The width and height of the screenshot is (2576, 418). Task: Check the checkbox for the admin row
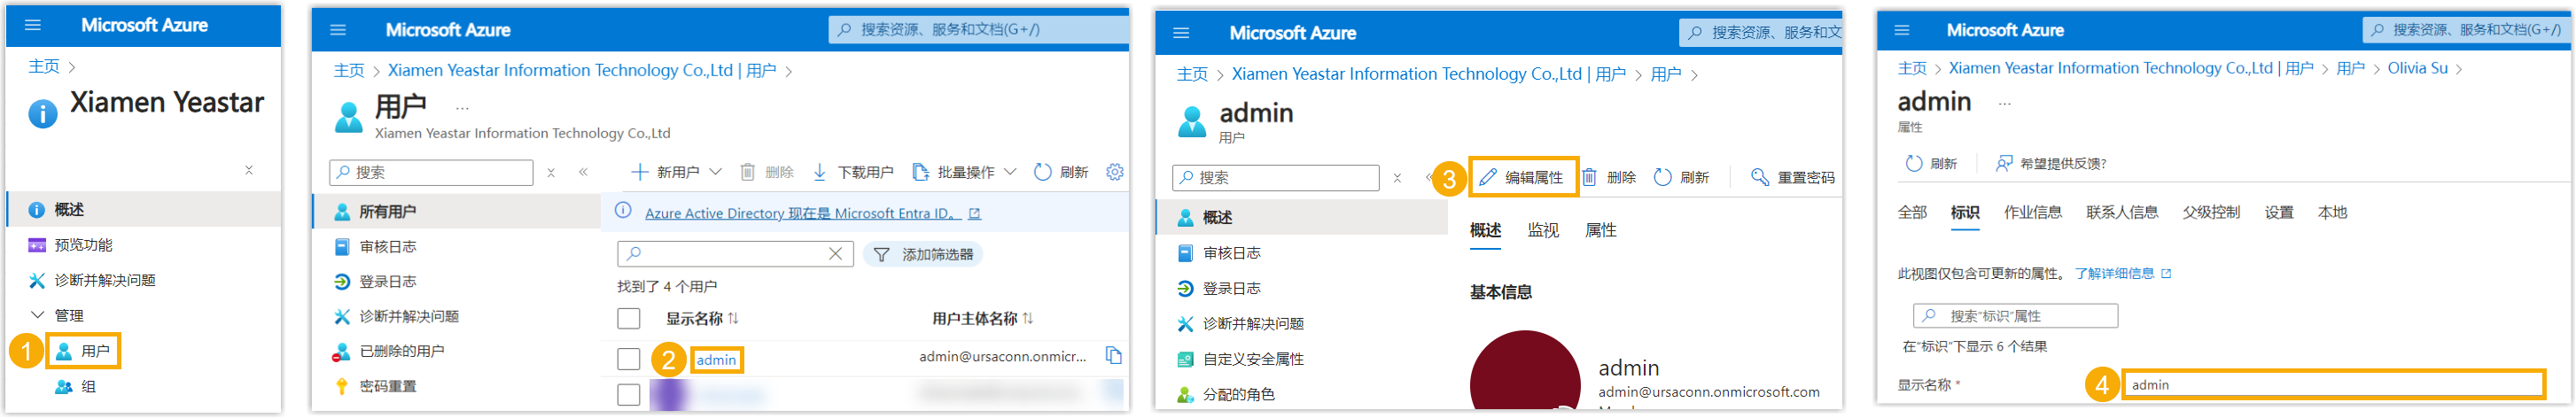629,359
